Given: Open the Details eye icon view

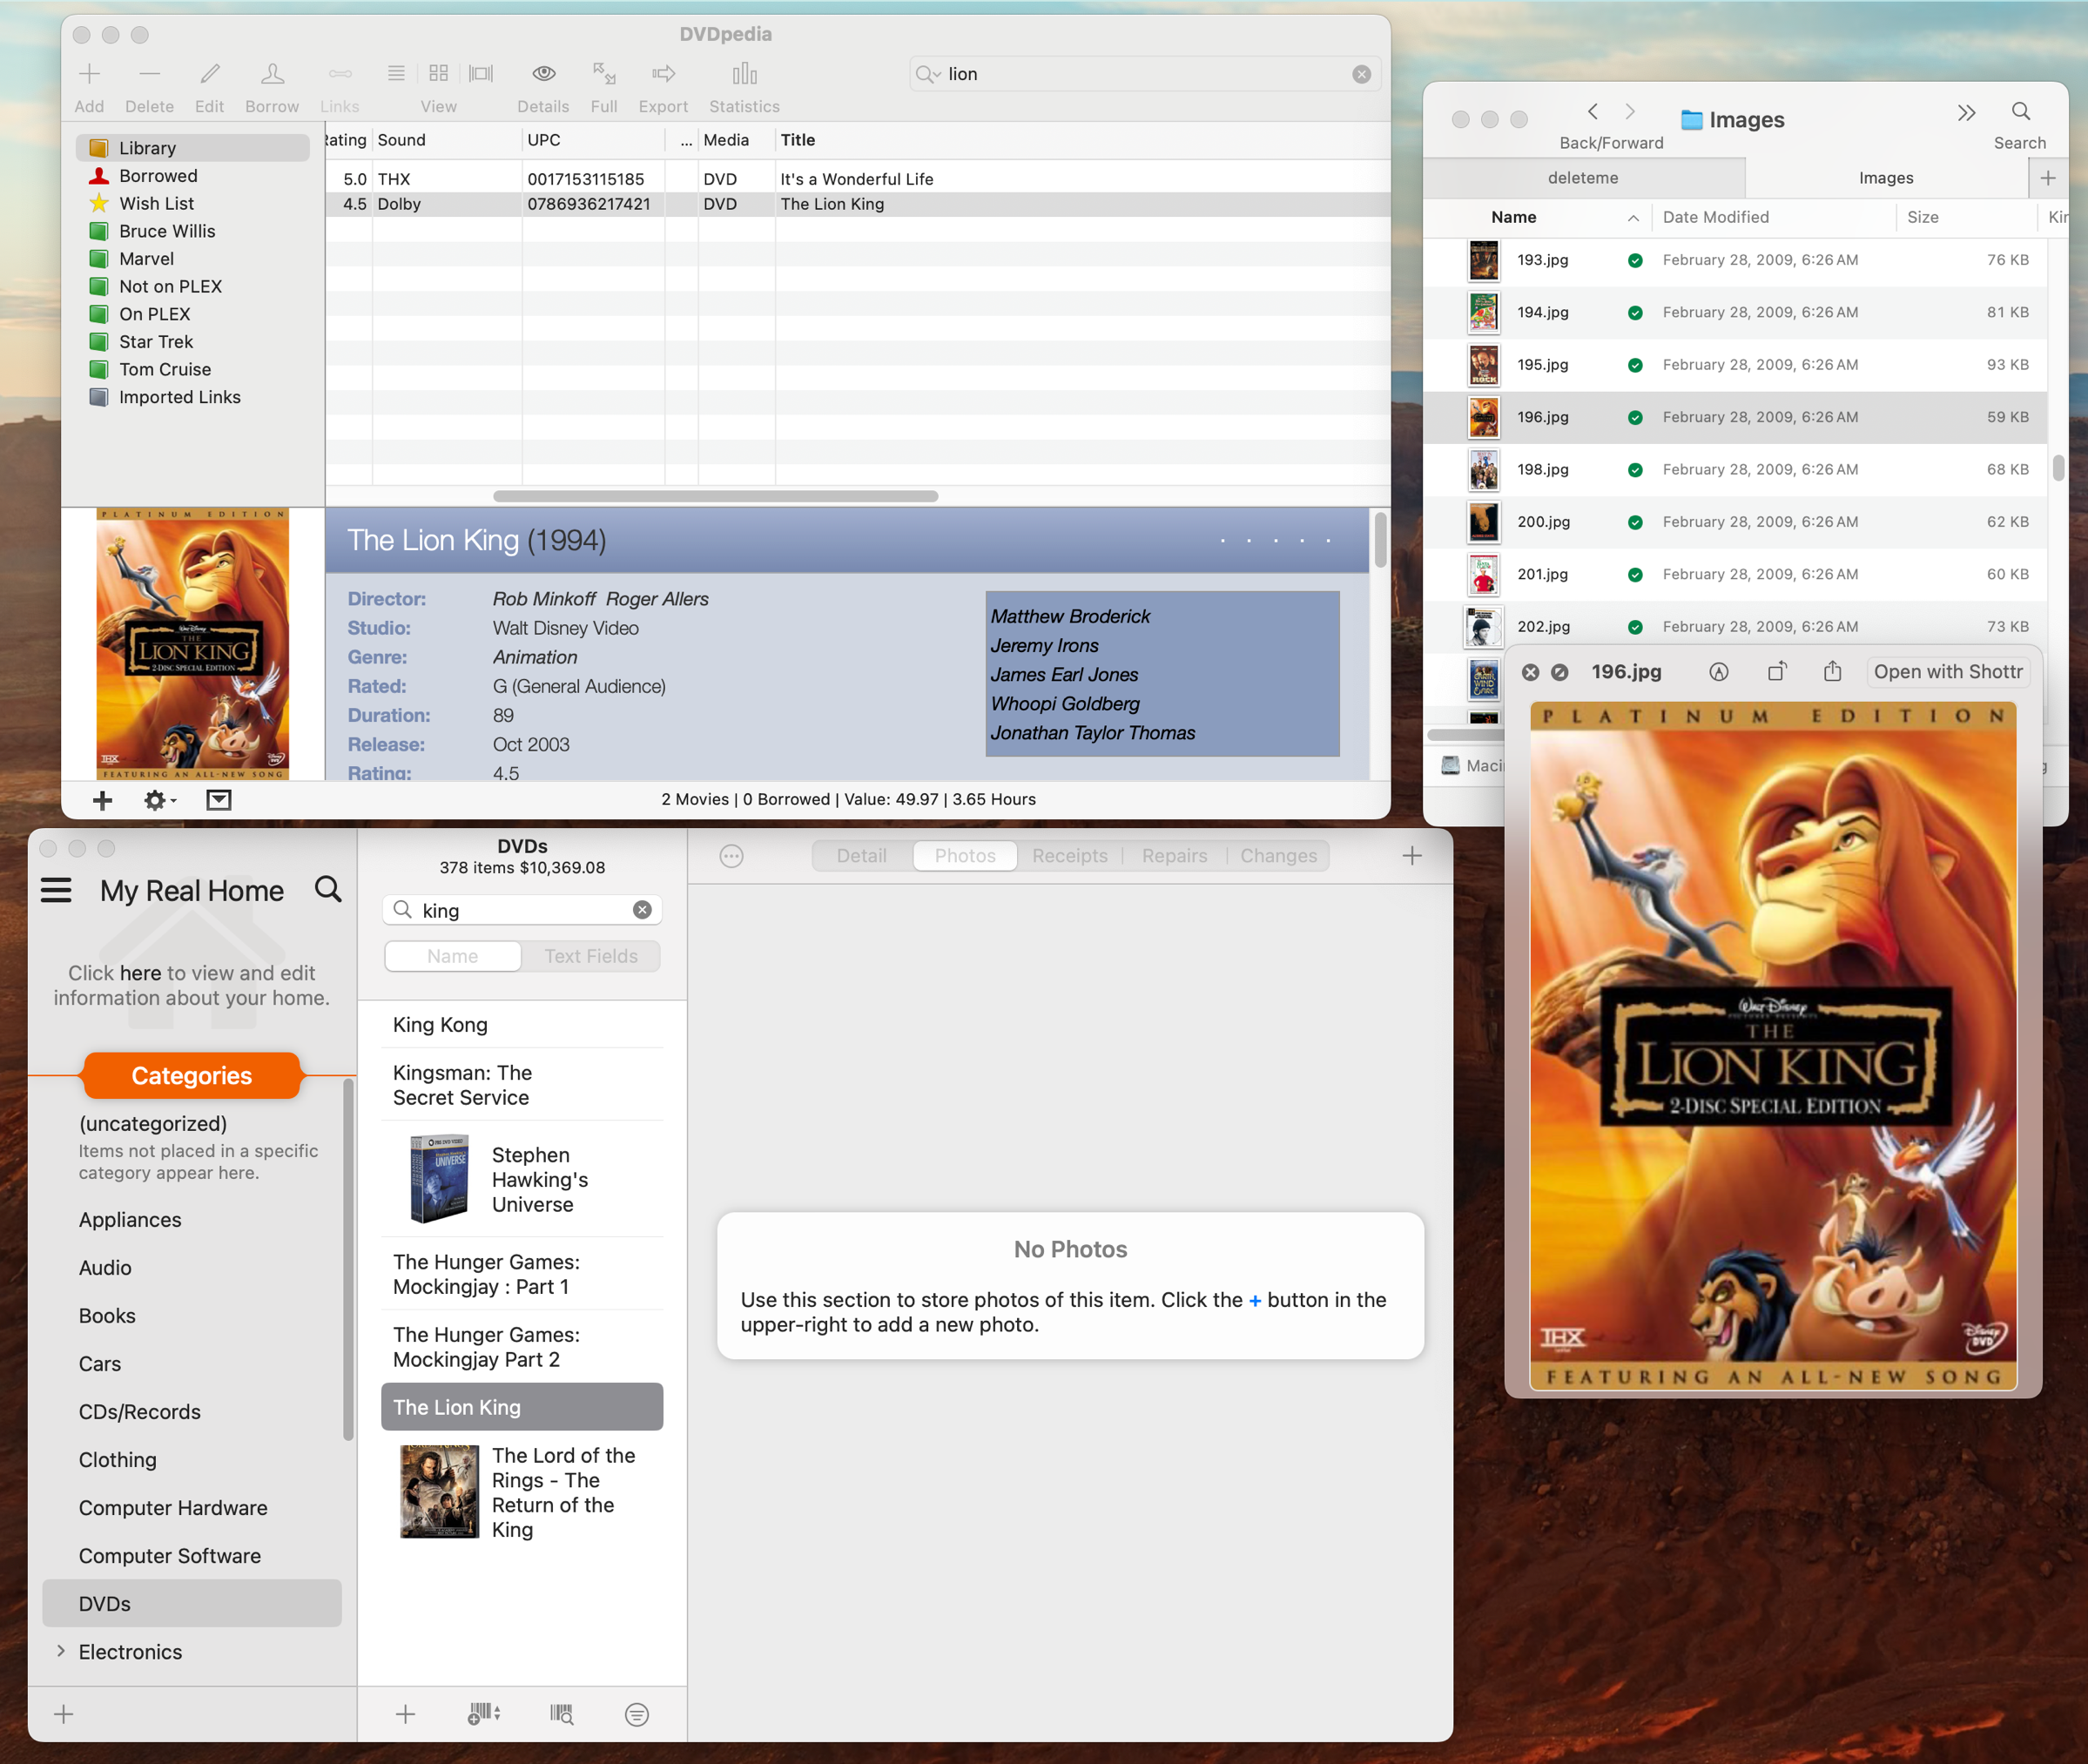Looking at the screenshot, I should click(x=543, y=75).
